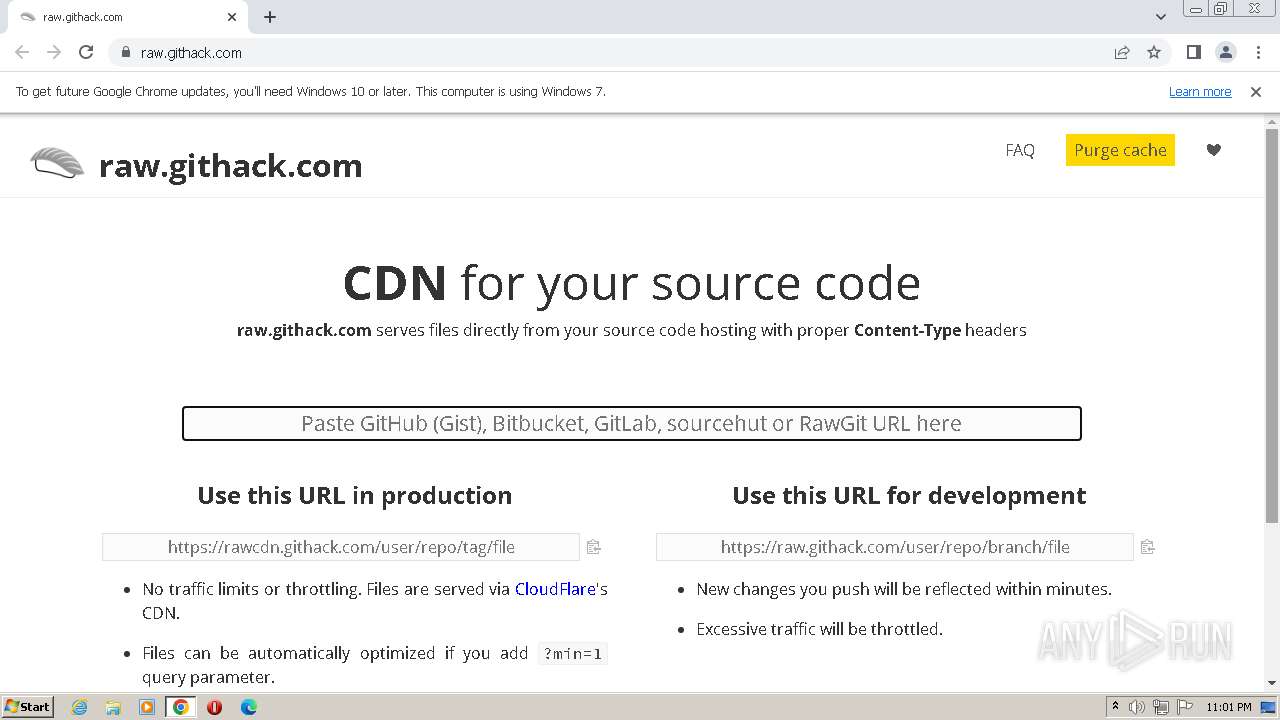
Task: Open the Action Center flag icon
Action: coord(1184,707)
